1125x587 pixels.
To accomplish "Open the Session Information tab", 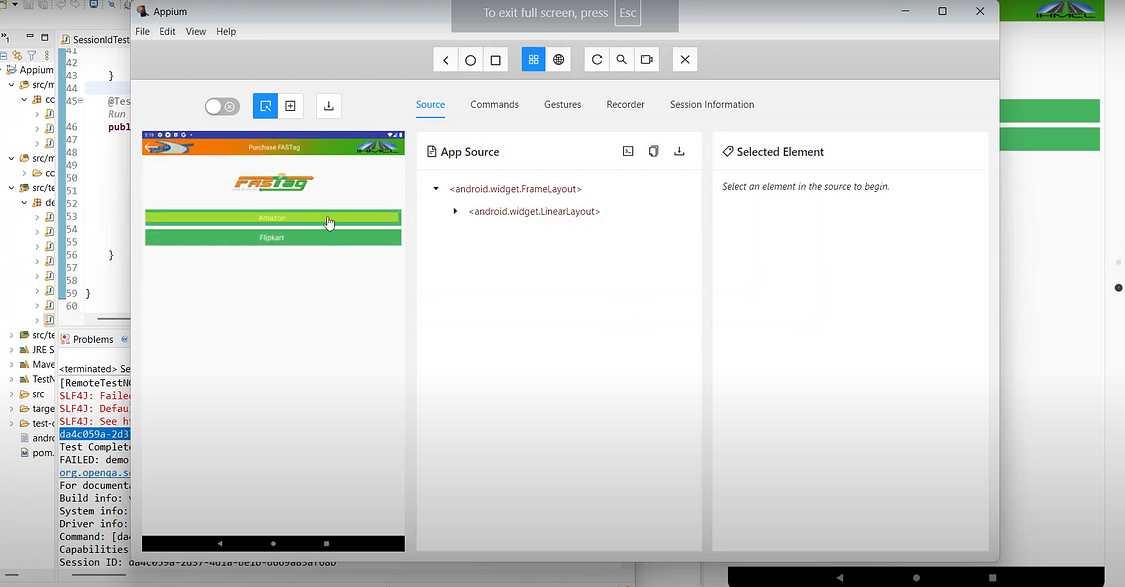I will pyautogui.click(x=712, y=105).
